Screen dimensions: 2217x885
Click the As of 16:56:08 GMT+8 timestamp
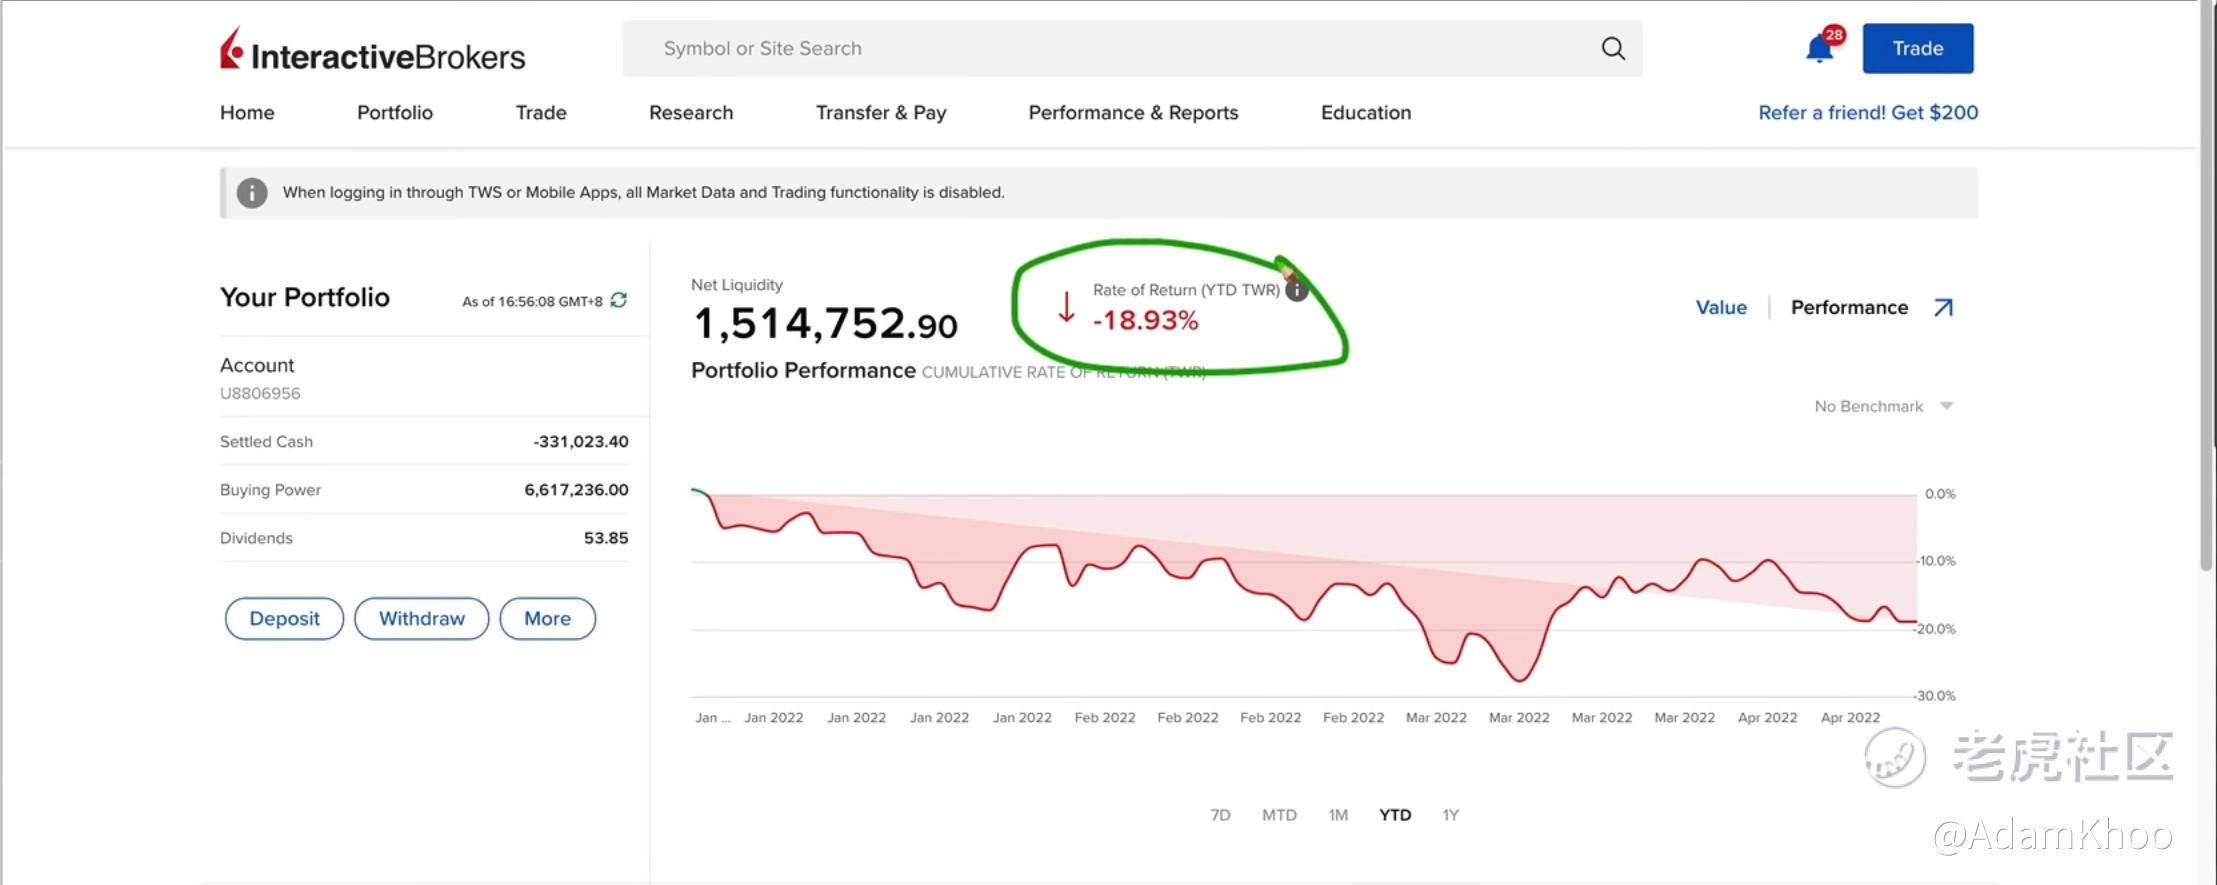(x=532, y=302)
